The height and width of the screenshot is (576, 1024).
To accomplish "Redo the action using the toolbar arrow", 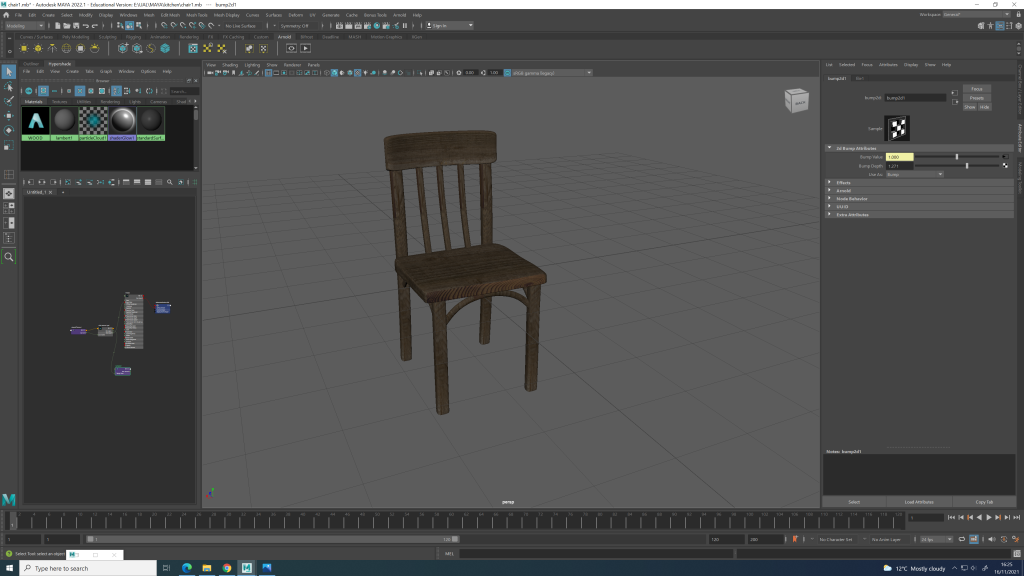I will tap(95, 25).
